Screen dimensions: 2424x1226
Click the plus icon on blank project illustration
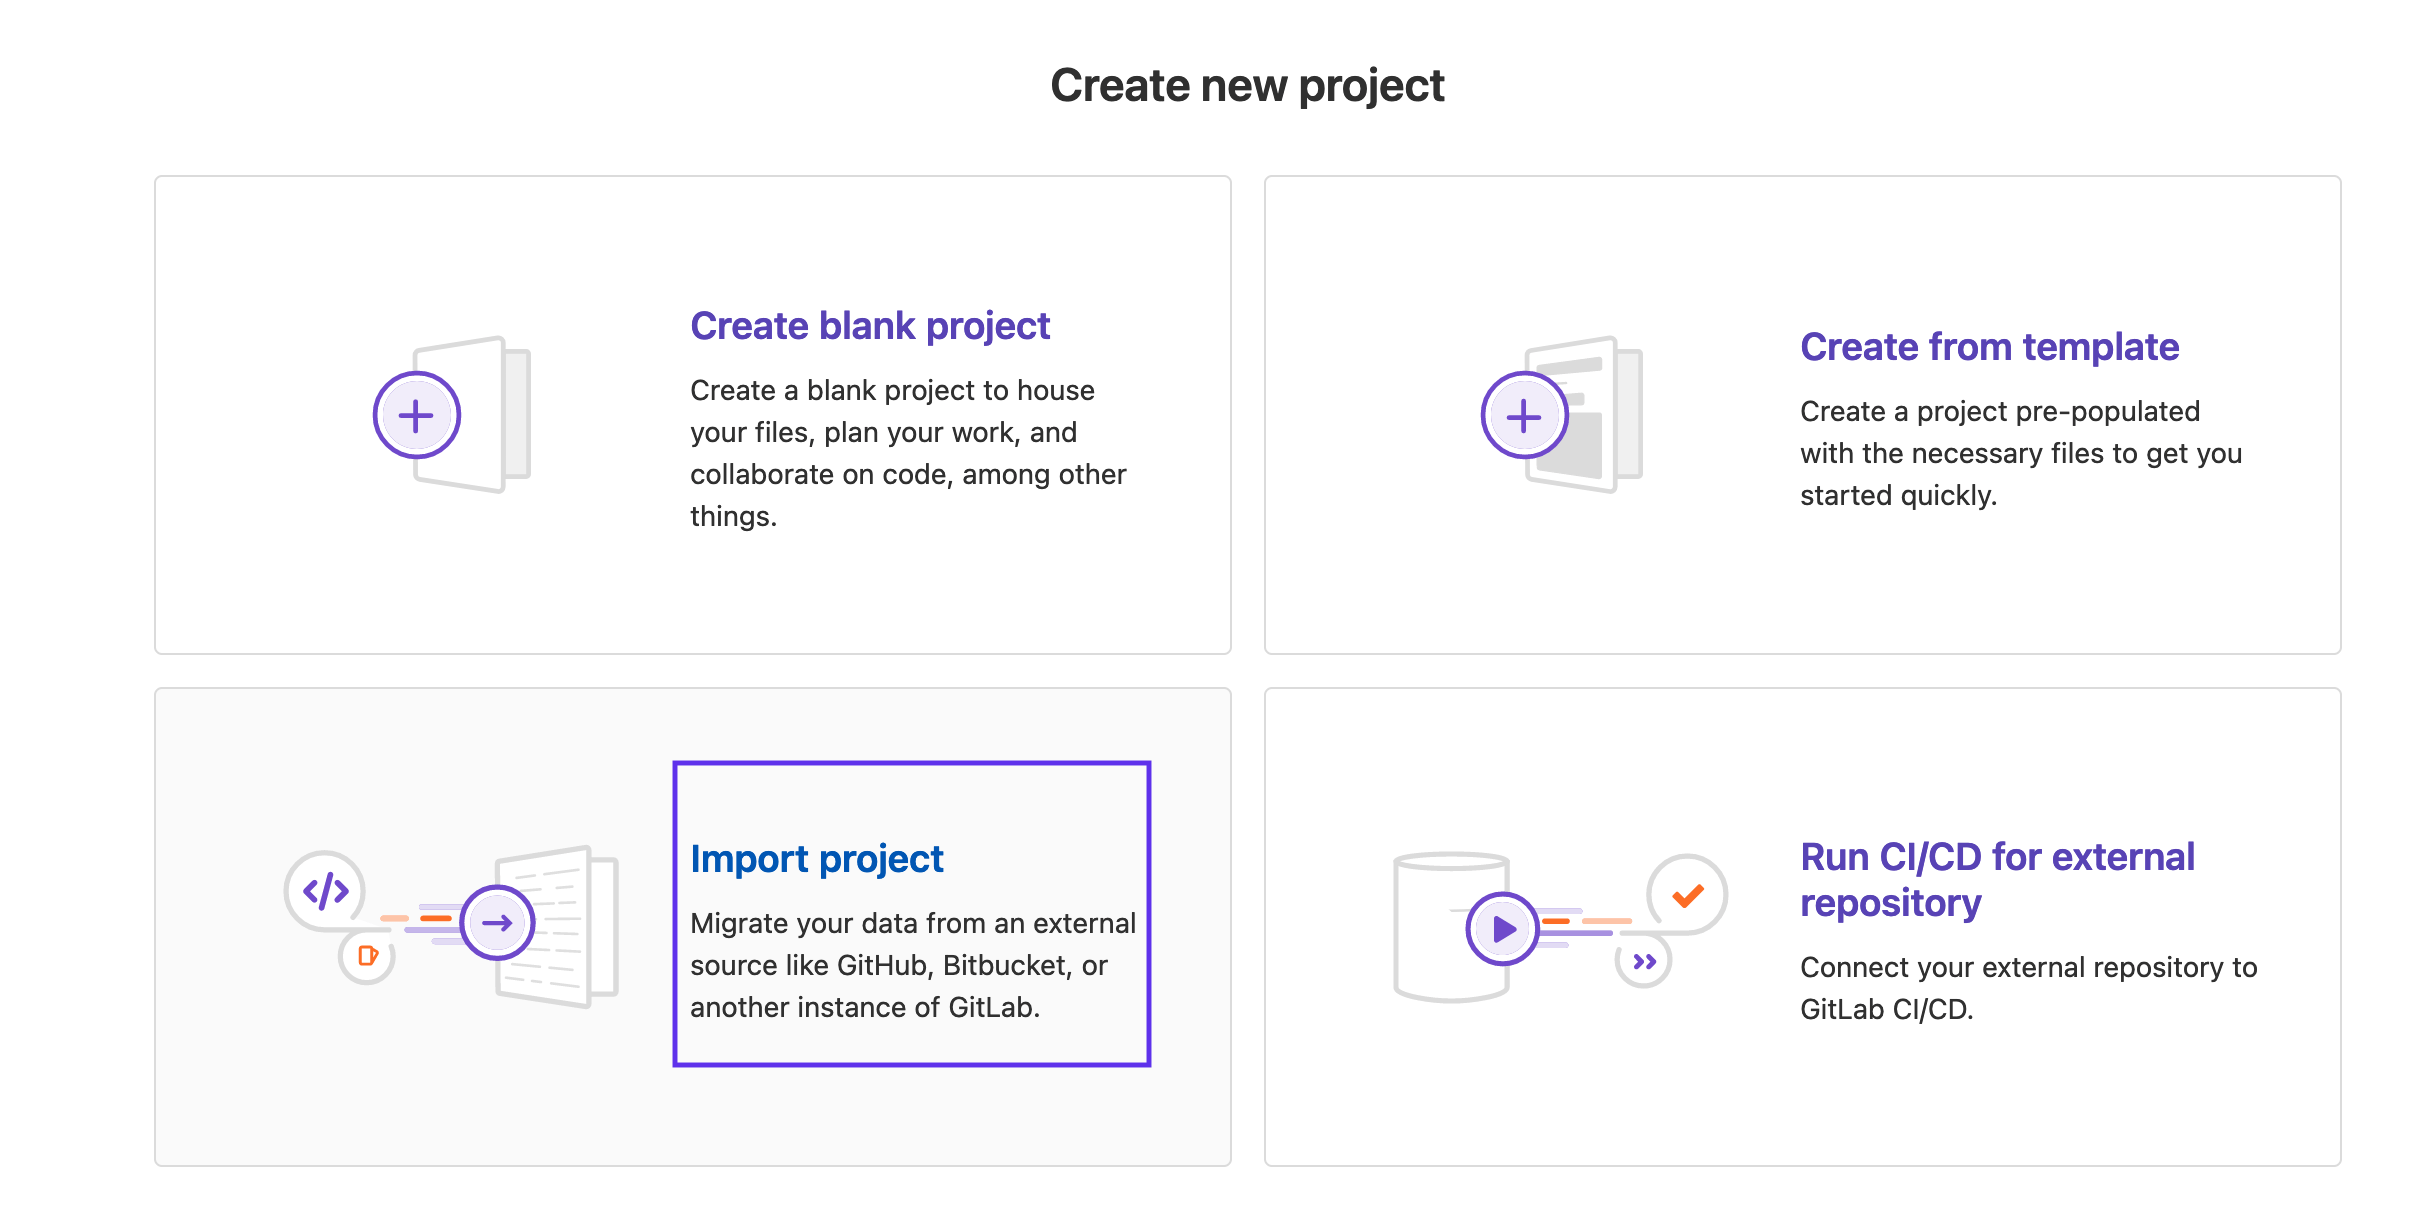coord(416,415)
